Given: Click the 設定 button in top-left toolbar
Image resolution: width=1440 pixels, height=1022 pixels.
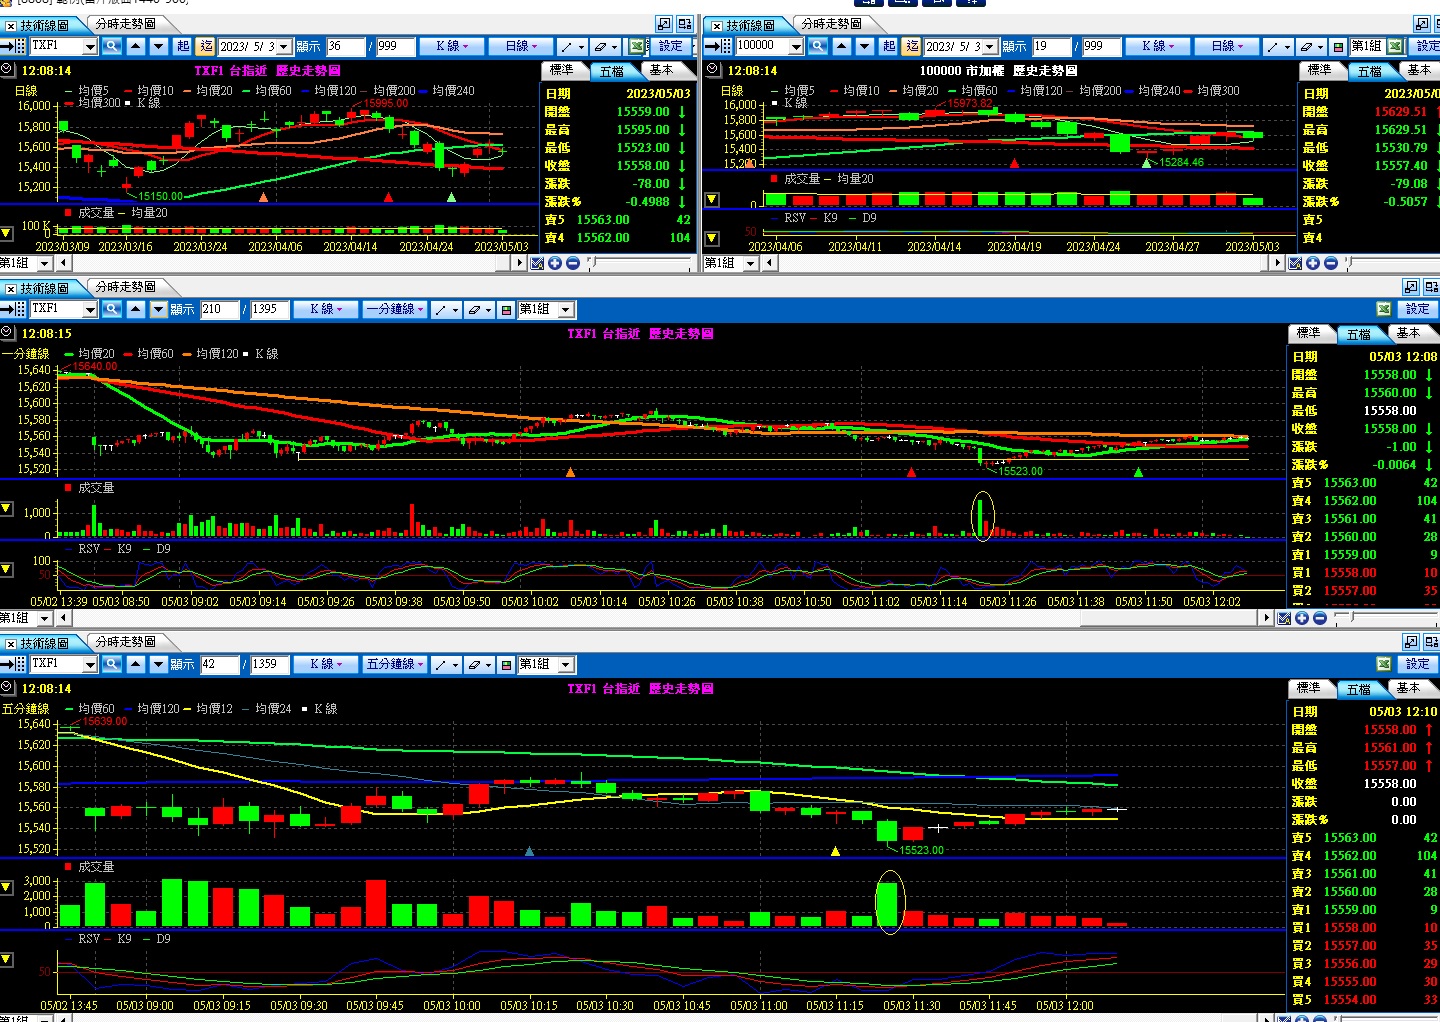Looking at the screenshot, I should [670, 46].
